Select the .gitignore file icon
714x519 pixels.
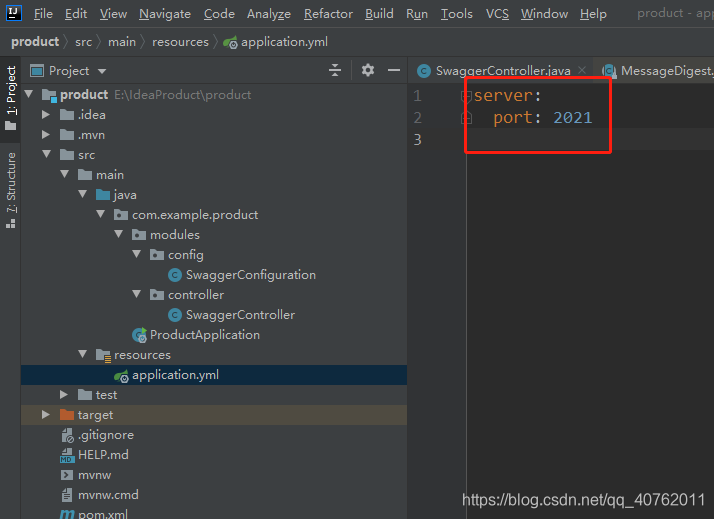click(x=67, y=435)
